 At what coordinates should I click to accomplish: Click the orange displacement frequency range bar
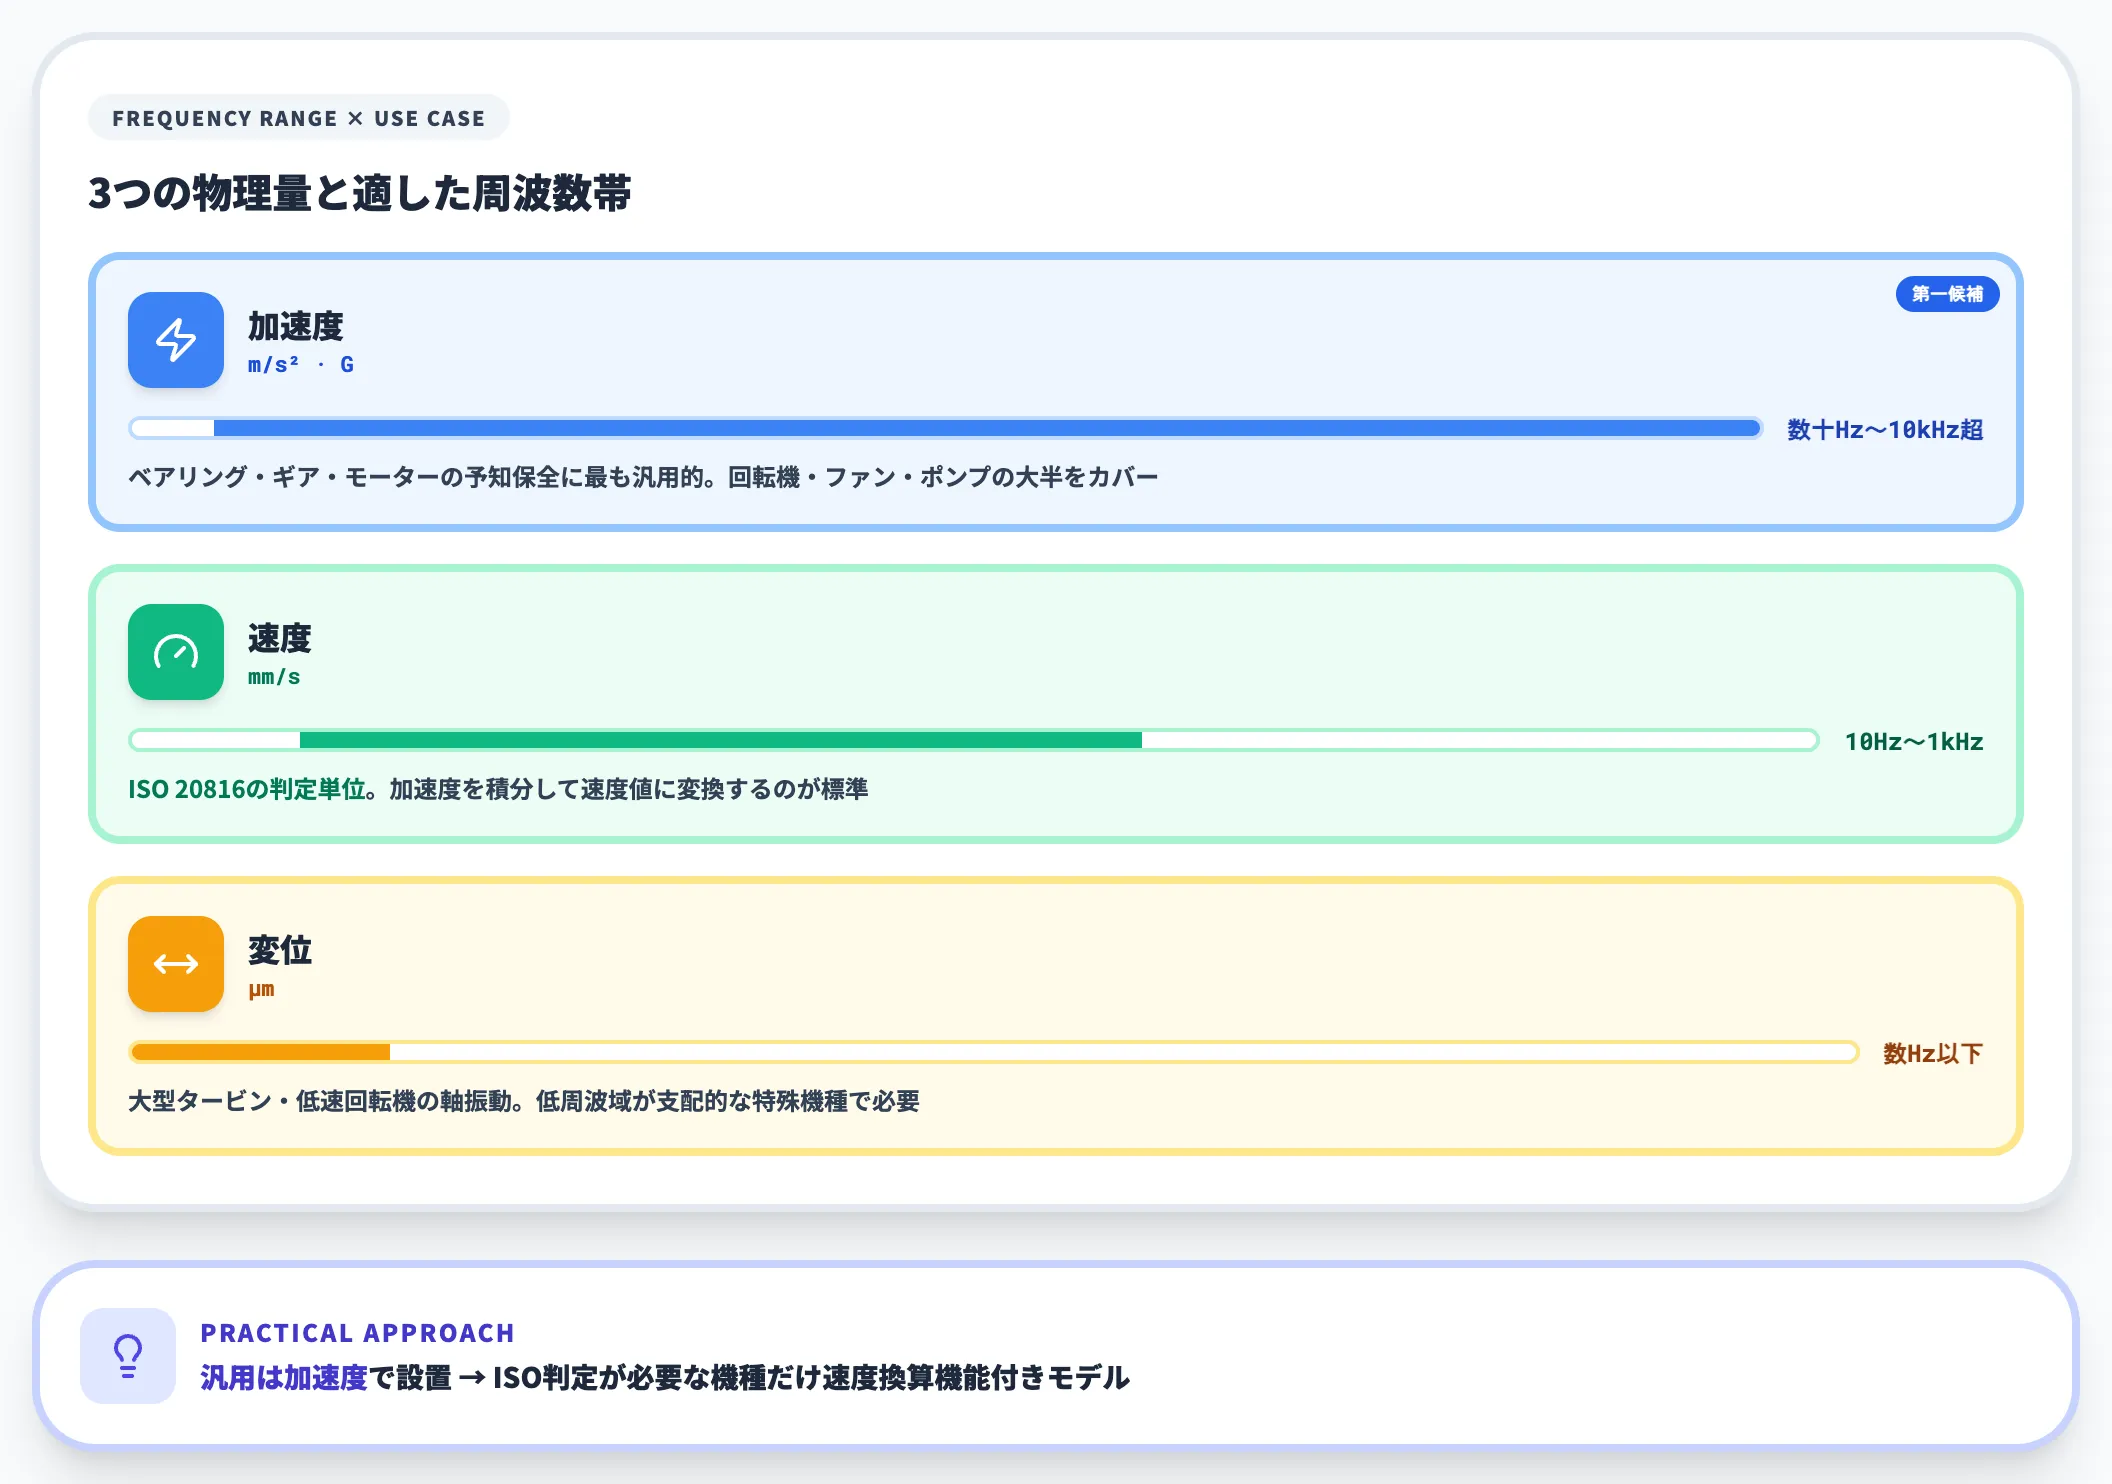click(993, 1052)
